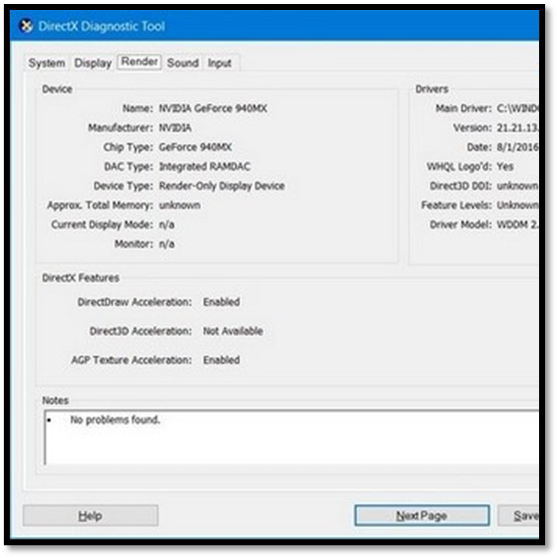Click the NVIDIA GeForce 940MX device name
Viewport: 558px width, 558px height.
[x=213, y=108]
